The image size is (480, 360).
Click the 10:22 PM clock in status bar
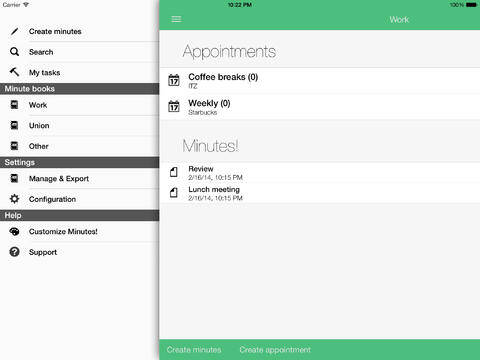pos(240,5)
